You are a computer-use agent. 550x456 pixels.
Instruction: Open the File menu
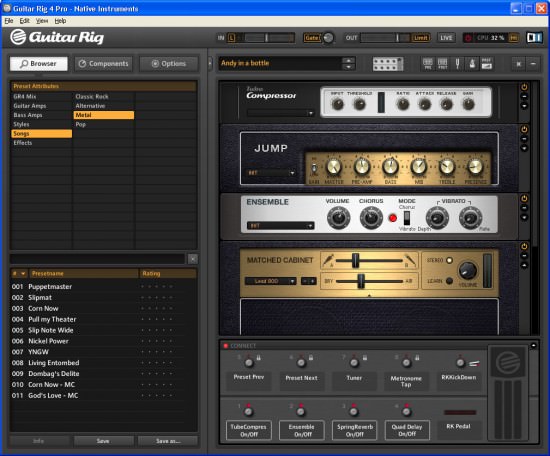click(9, 21)
